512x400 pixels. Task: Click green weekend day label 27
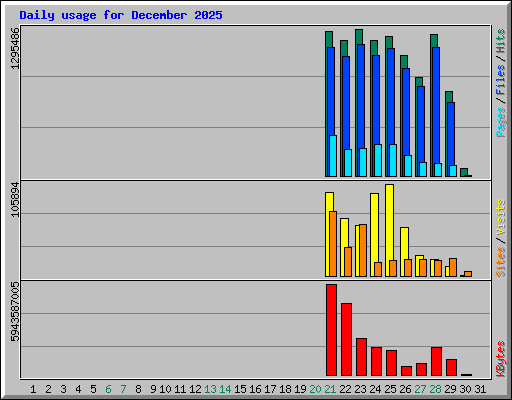(420, 389)
